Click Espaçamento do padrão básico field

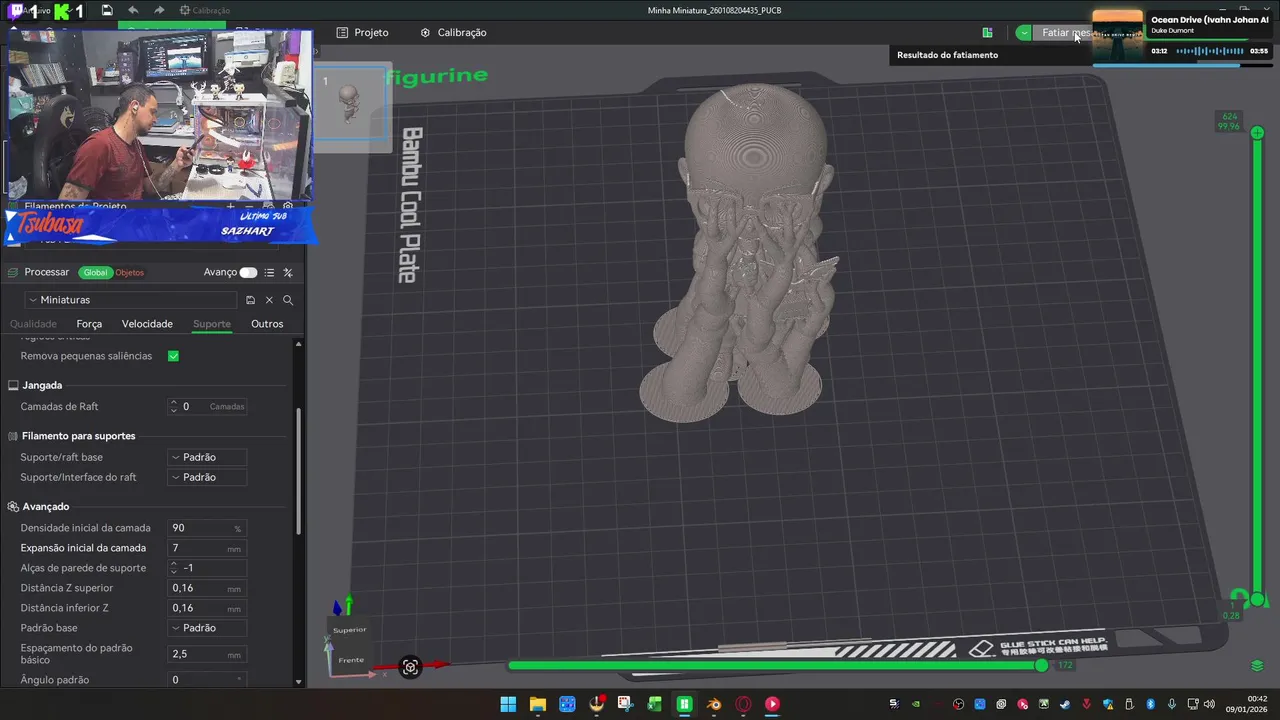[207, 654]
